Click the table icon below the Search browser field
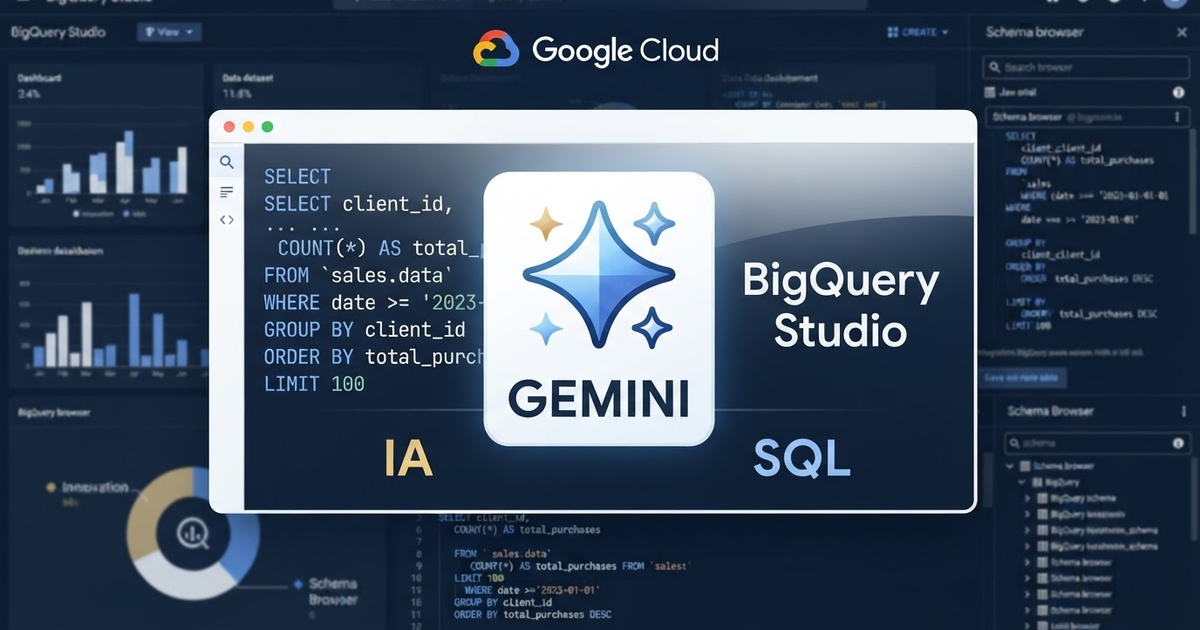 coord(990,92)
